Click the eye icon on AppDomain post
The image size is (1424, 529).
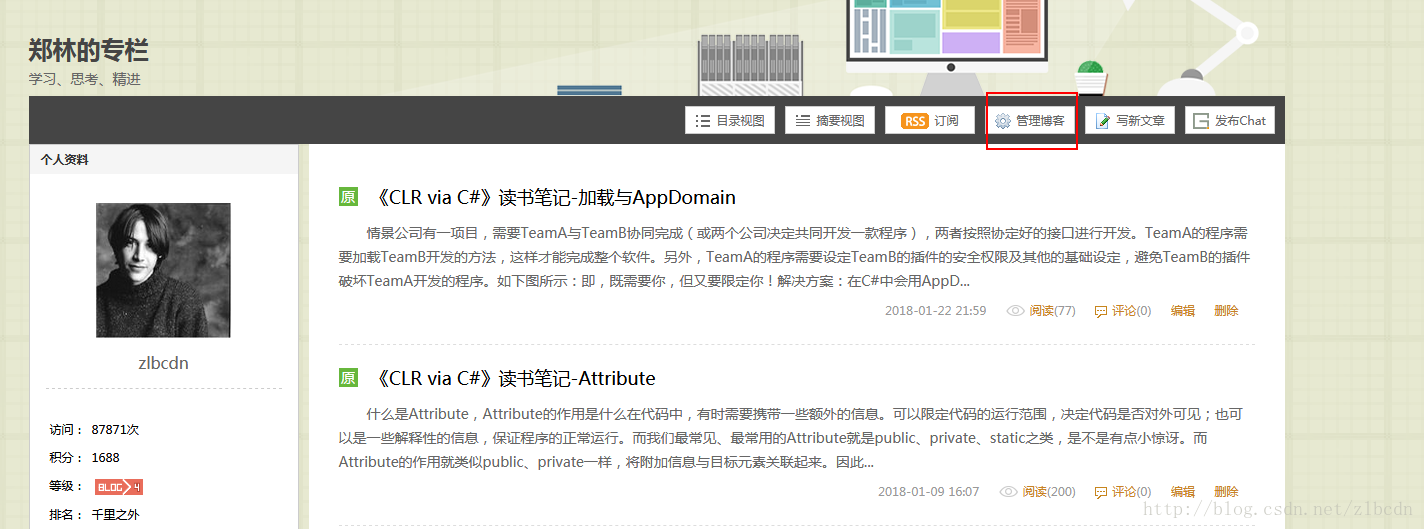click(1016, 311)
